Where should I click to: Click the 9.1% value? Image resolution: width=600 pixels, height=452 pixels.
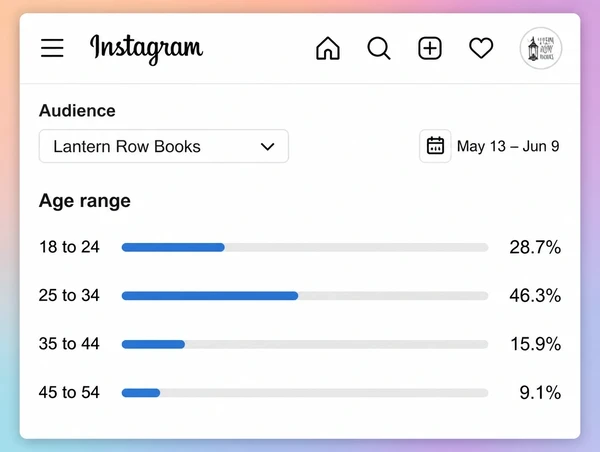click(x=540, y=393)
